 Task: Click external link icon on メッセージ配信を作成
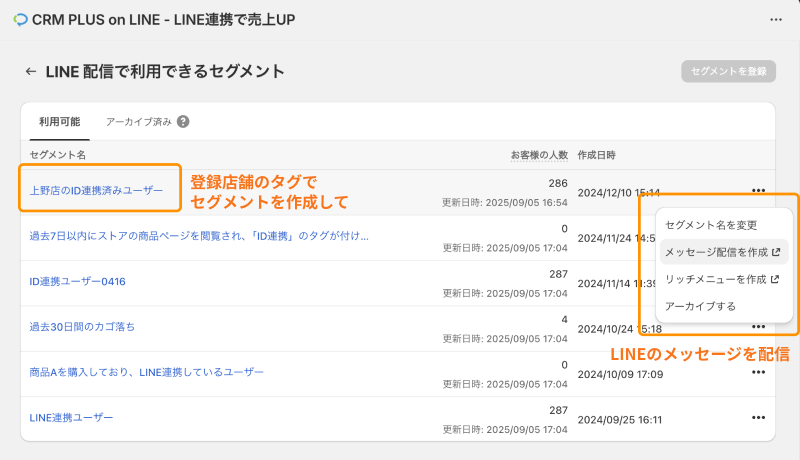point(776,252)
